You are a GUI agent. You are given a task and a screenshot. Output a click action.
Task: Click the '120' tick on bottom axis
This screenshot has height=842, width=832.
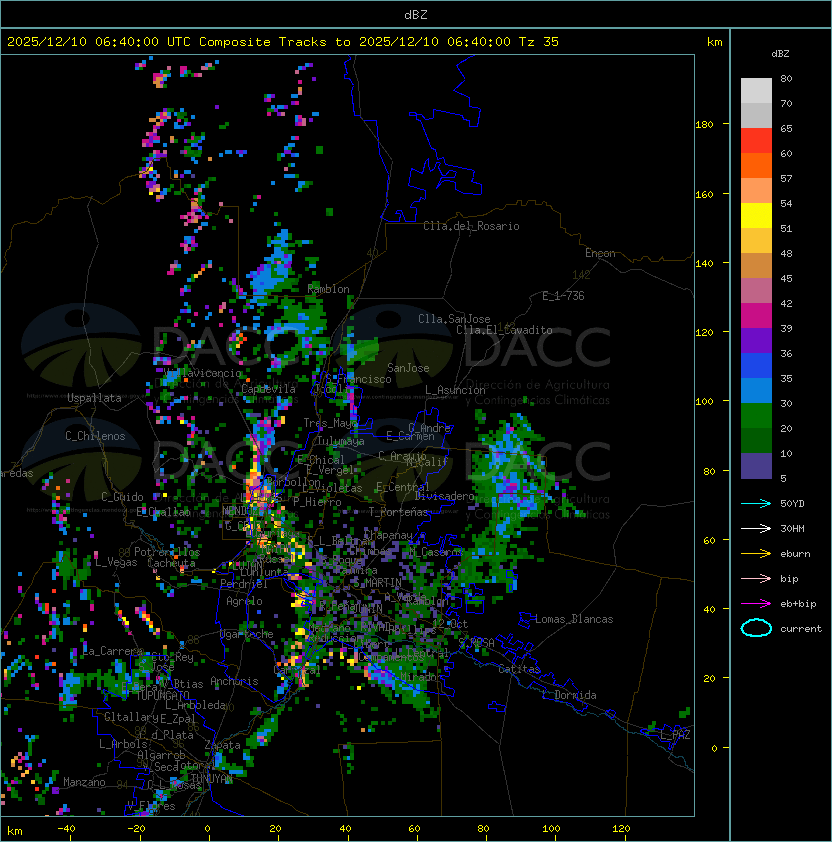click(x=621, y=829)
